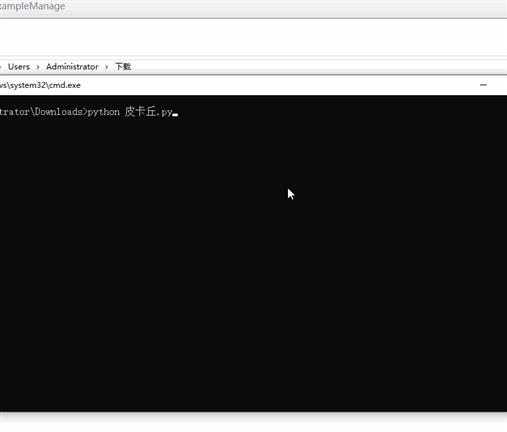Click the python 皮卡丘.py command line
The width and height of the screenshot is (507, 432).
[x=89, y=112]
